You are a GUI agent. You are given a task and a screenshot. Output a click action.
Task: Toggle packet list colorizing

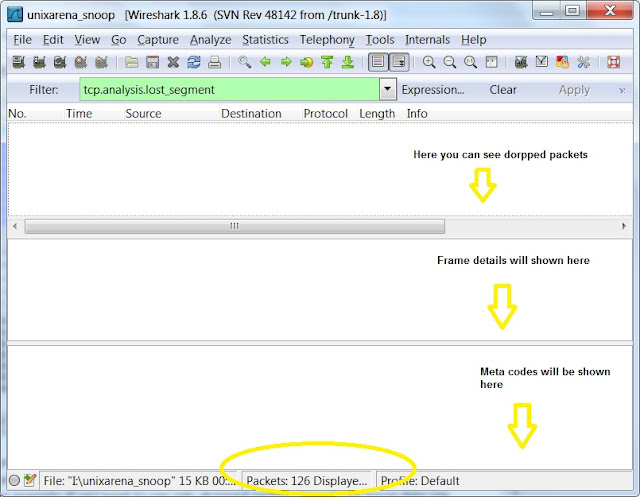pyautogui.click(x=378, y=62)
